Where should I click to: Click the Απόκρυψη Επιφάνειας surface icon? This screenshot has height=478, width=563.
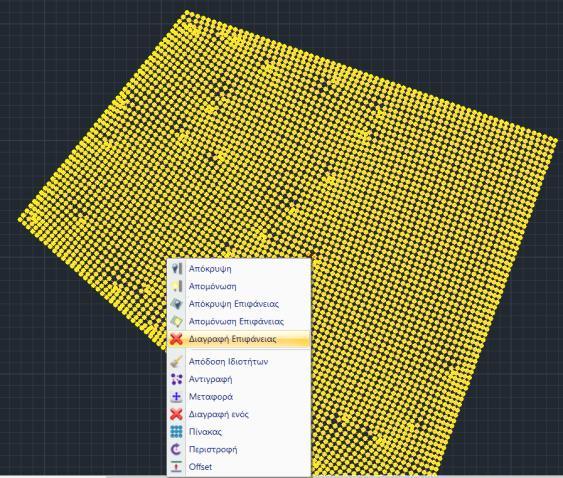pos(176,304)
